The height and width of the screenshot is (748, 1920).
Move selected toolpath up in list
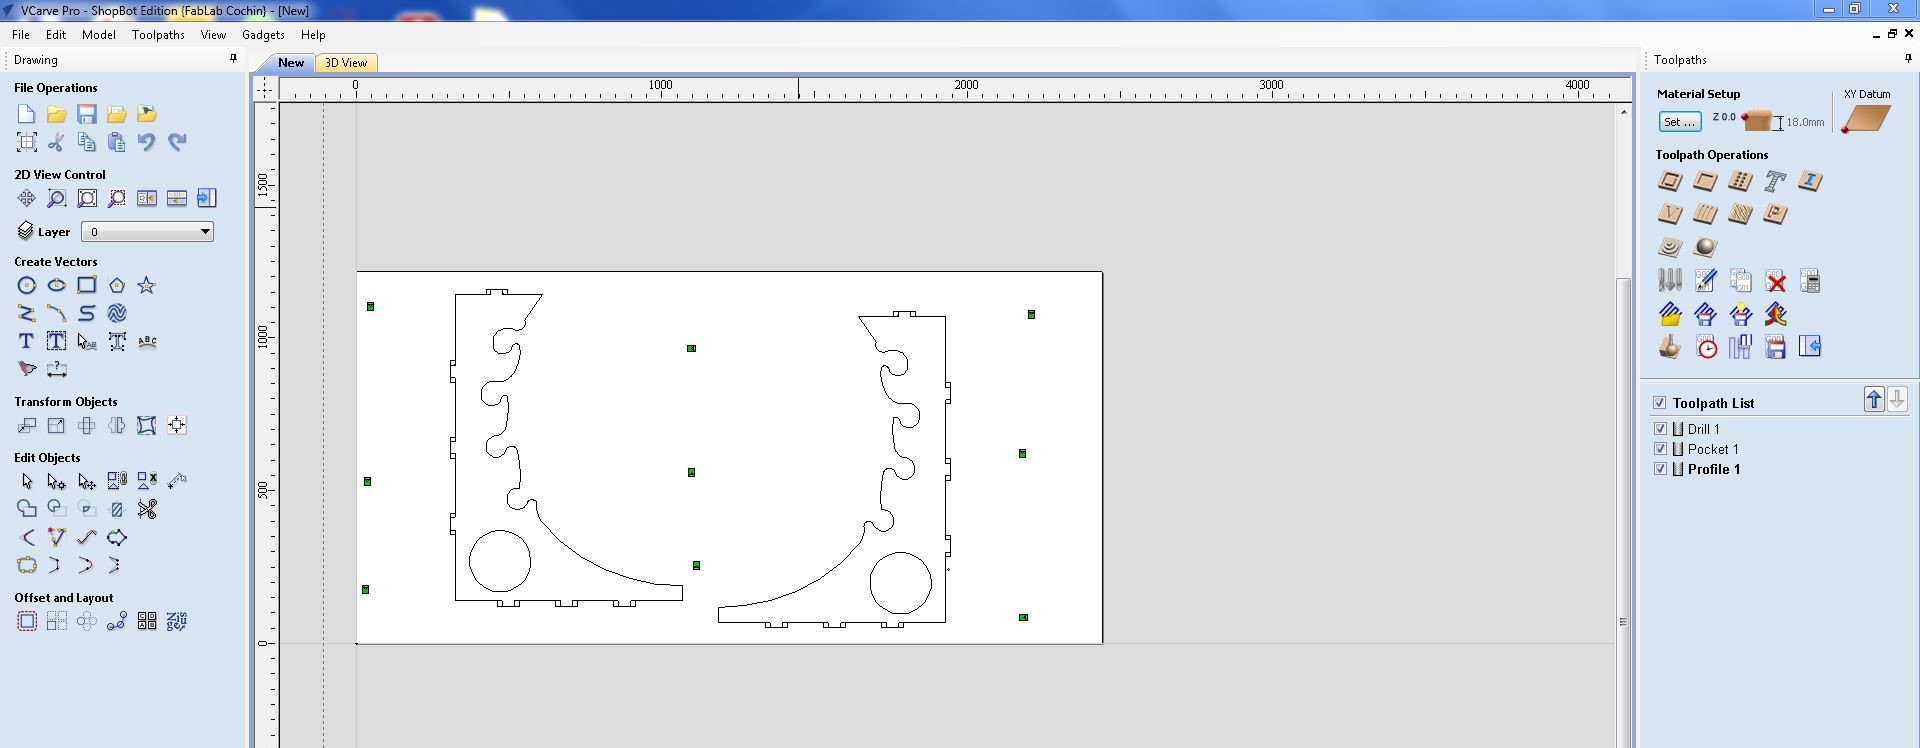[x=1874, y=400]
